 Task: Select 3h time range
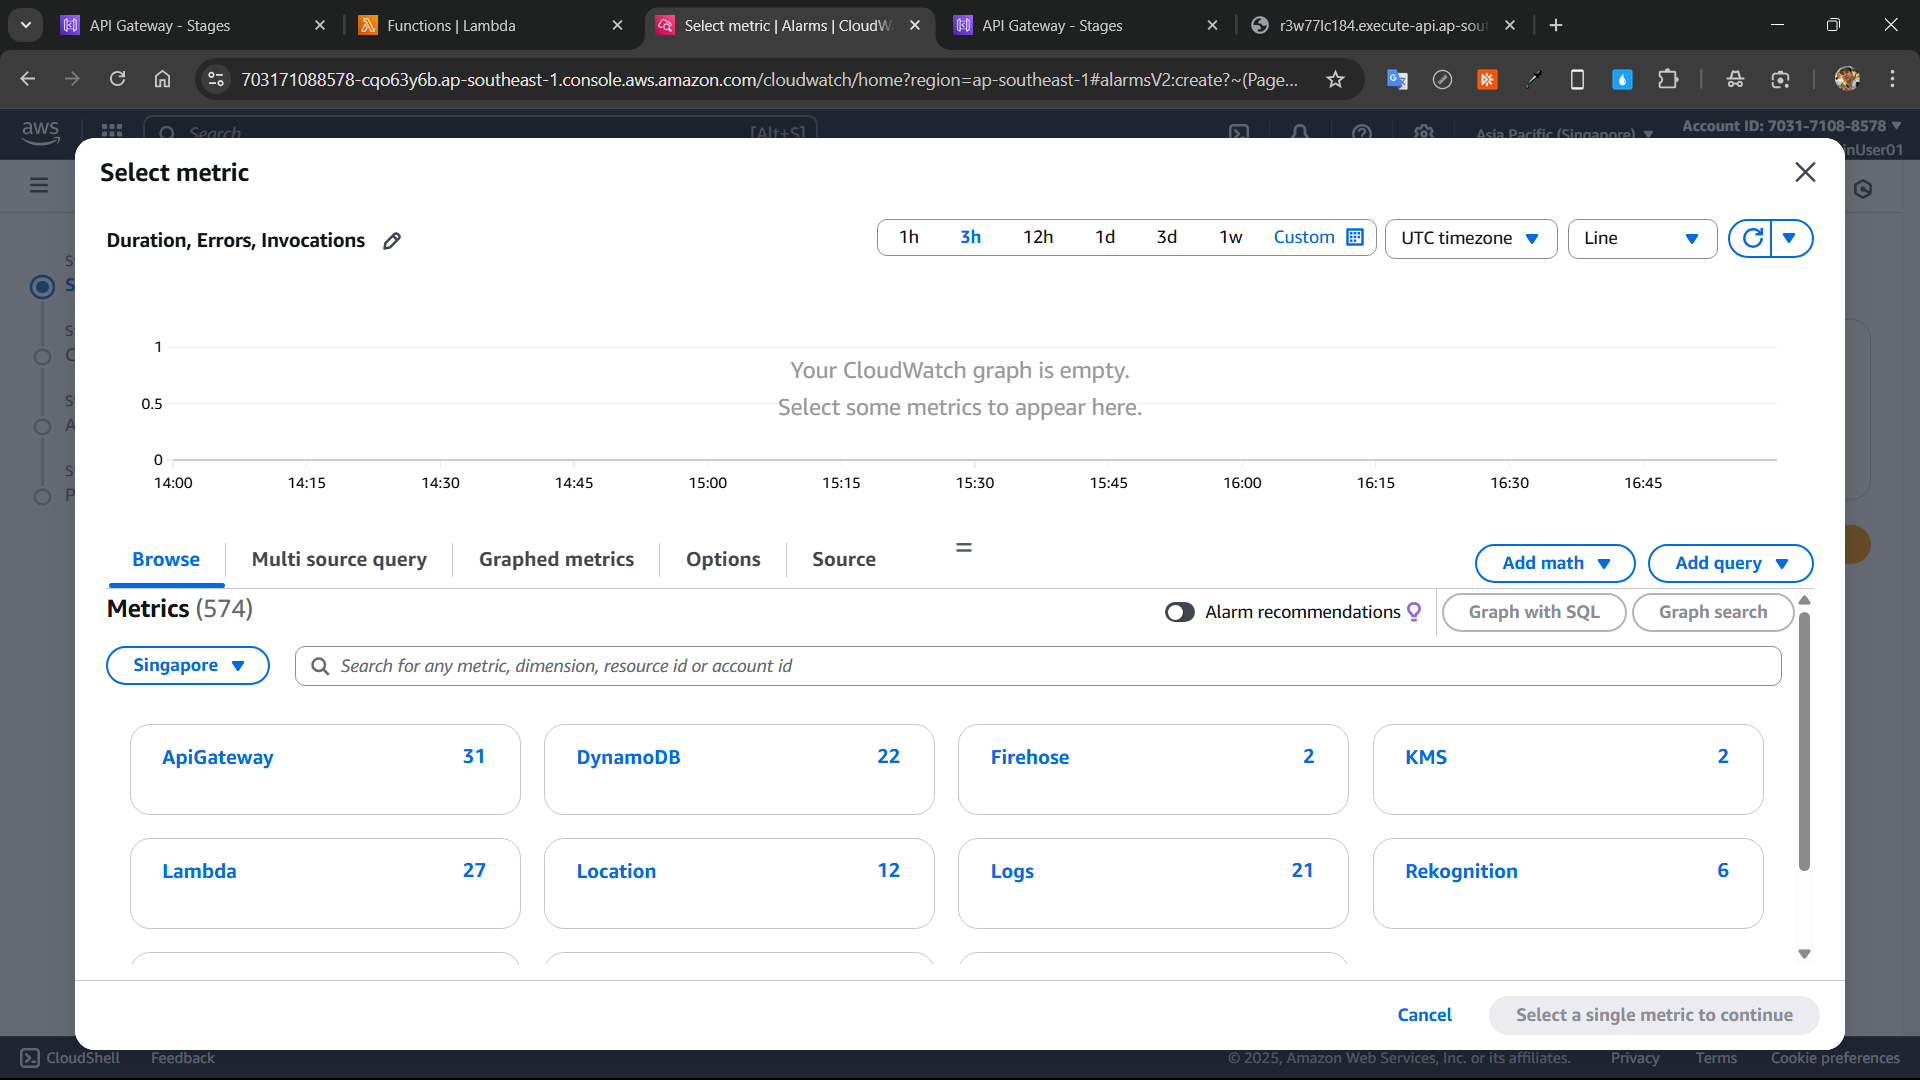pyautogui.click(x=970, y=237)
